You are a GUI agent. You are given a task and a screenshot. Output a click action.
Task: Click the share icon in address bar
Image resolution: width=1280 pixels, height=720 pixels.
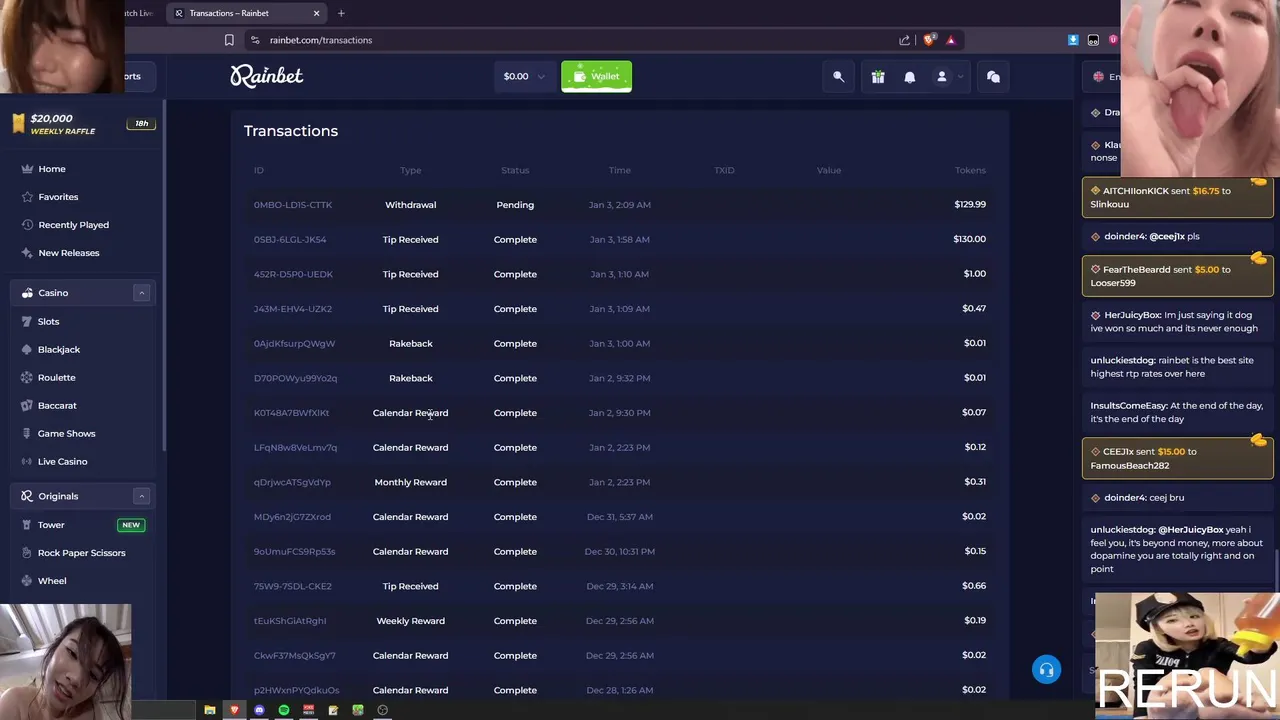(x=905, y=40)
